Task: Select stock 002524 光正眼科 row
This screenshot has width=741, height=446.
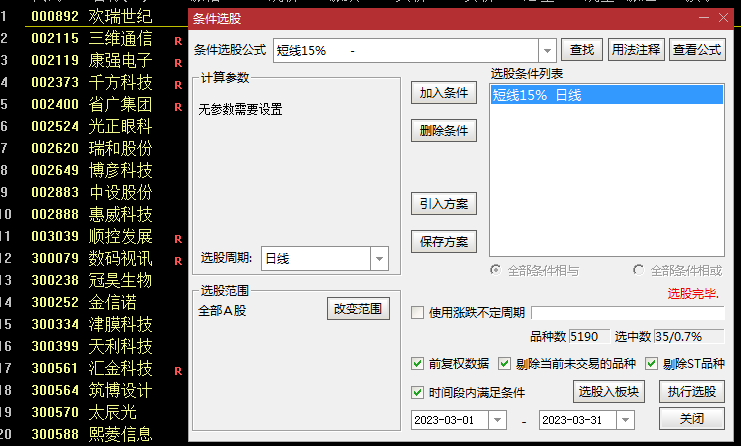Action: coord(92,126)
